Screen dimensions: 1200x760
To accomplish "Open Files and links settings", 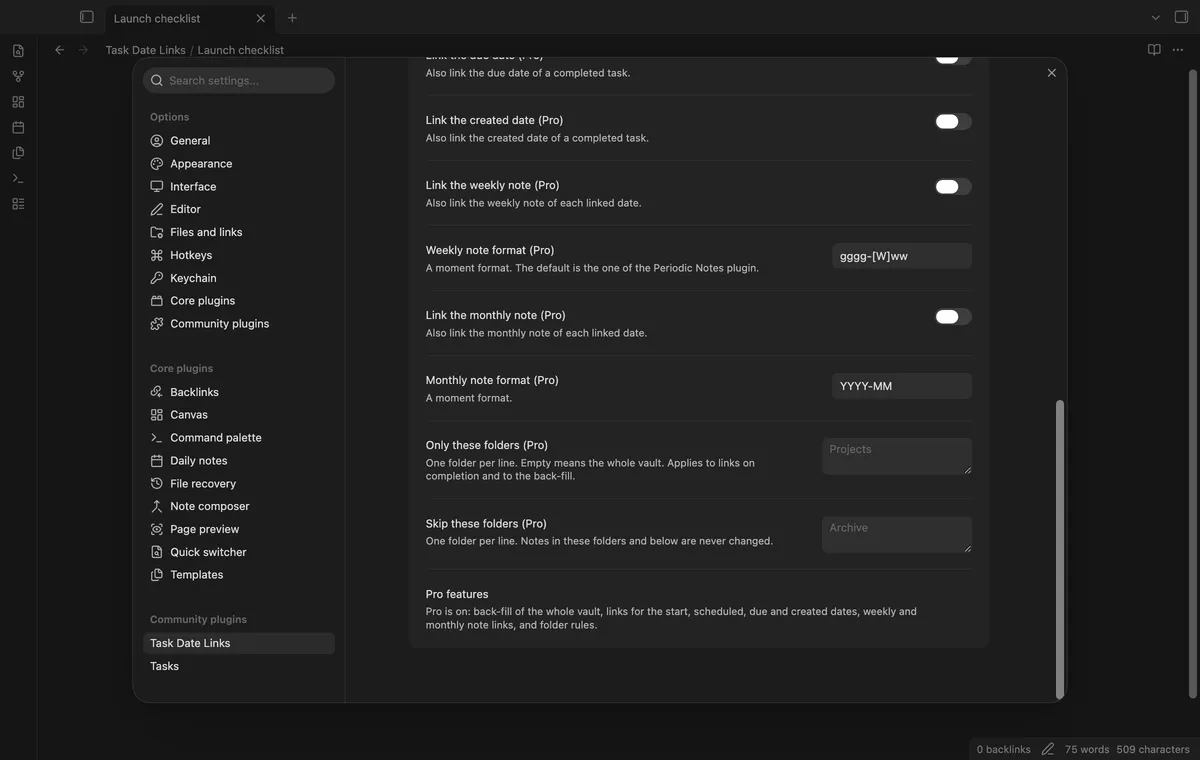I will (239, 232).
